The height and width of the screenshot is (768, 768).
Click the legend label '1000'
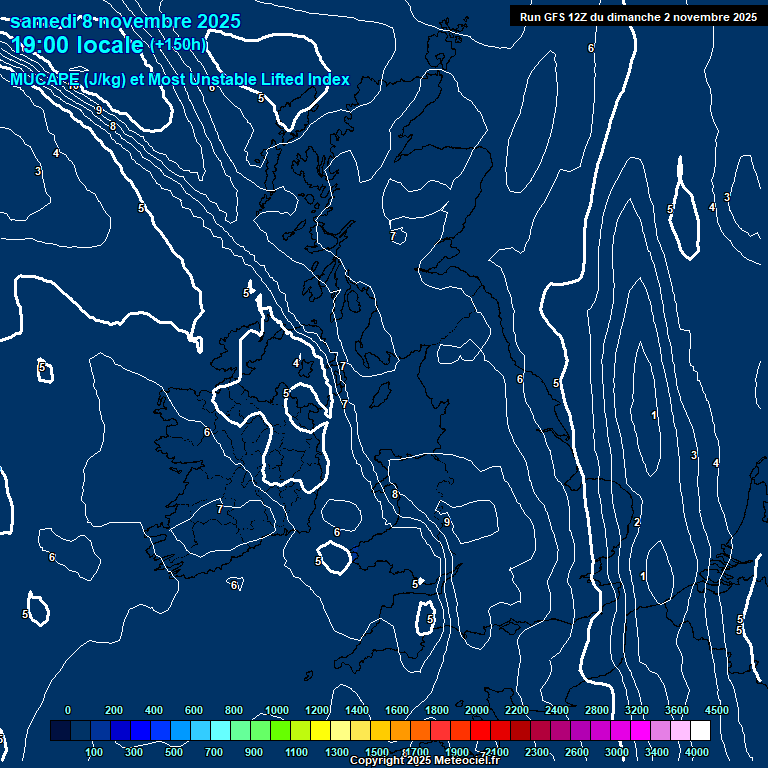point(277,710)
